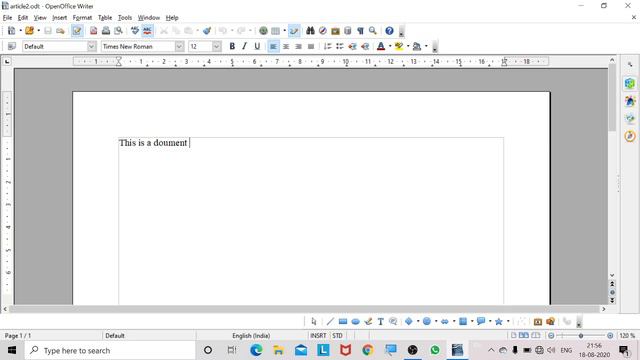Toggle AutoSpellcheck icon
Image resolution: width=640 pixels, height=360 pixels.
[147, 31]
